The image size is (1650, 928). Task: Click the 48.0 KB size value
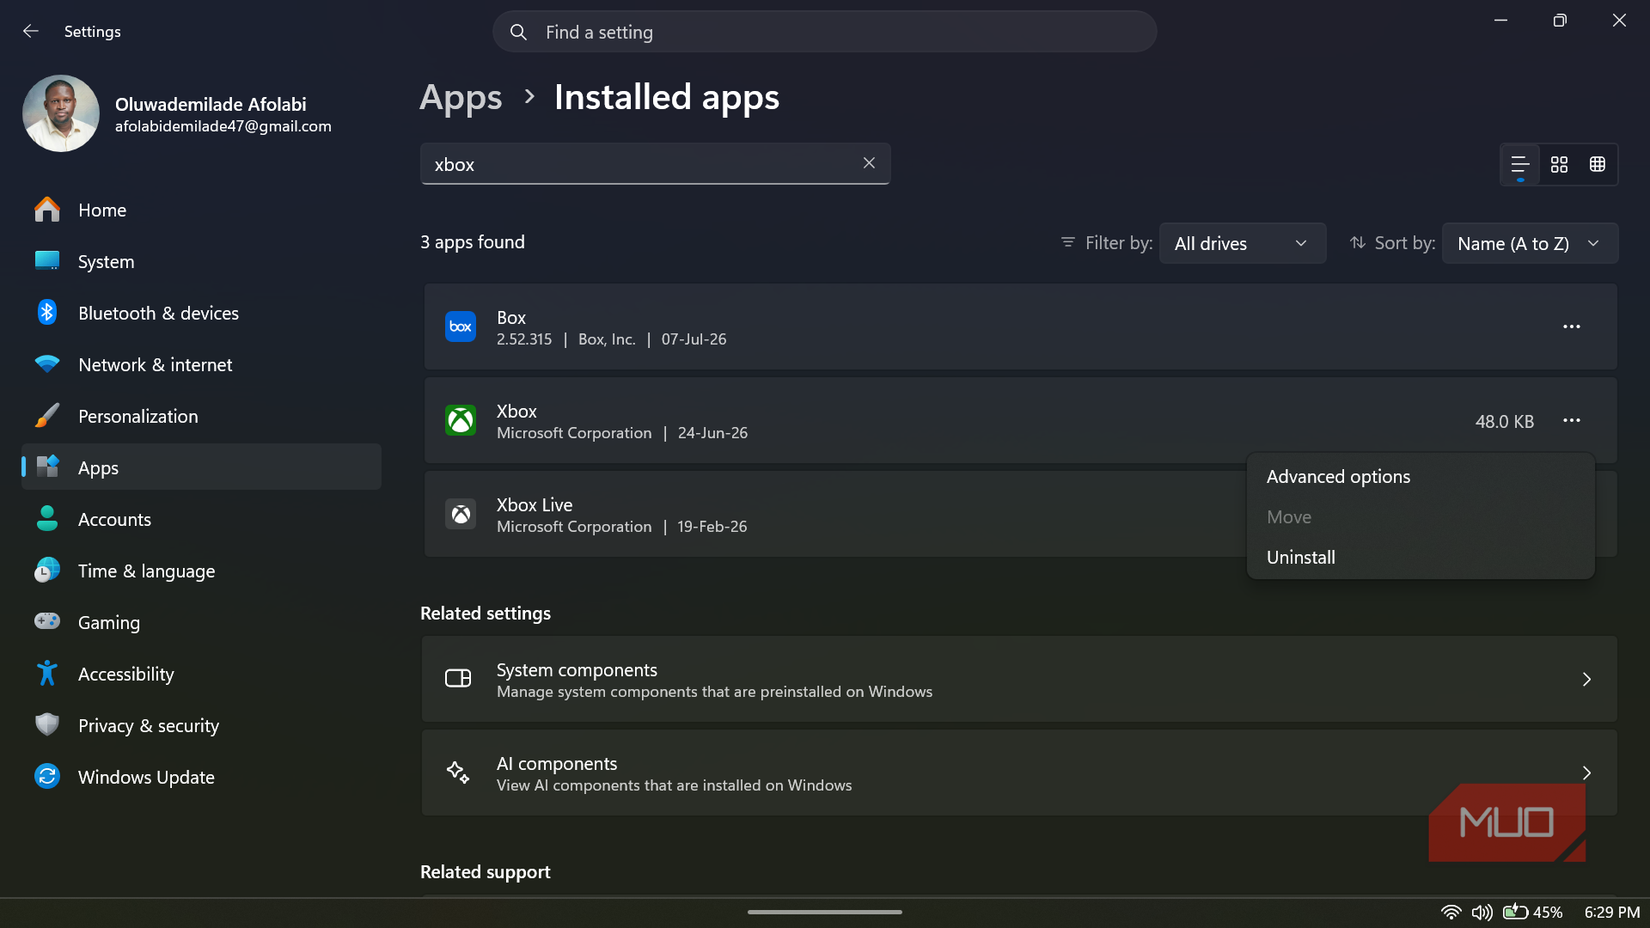(1504, 422)
